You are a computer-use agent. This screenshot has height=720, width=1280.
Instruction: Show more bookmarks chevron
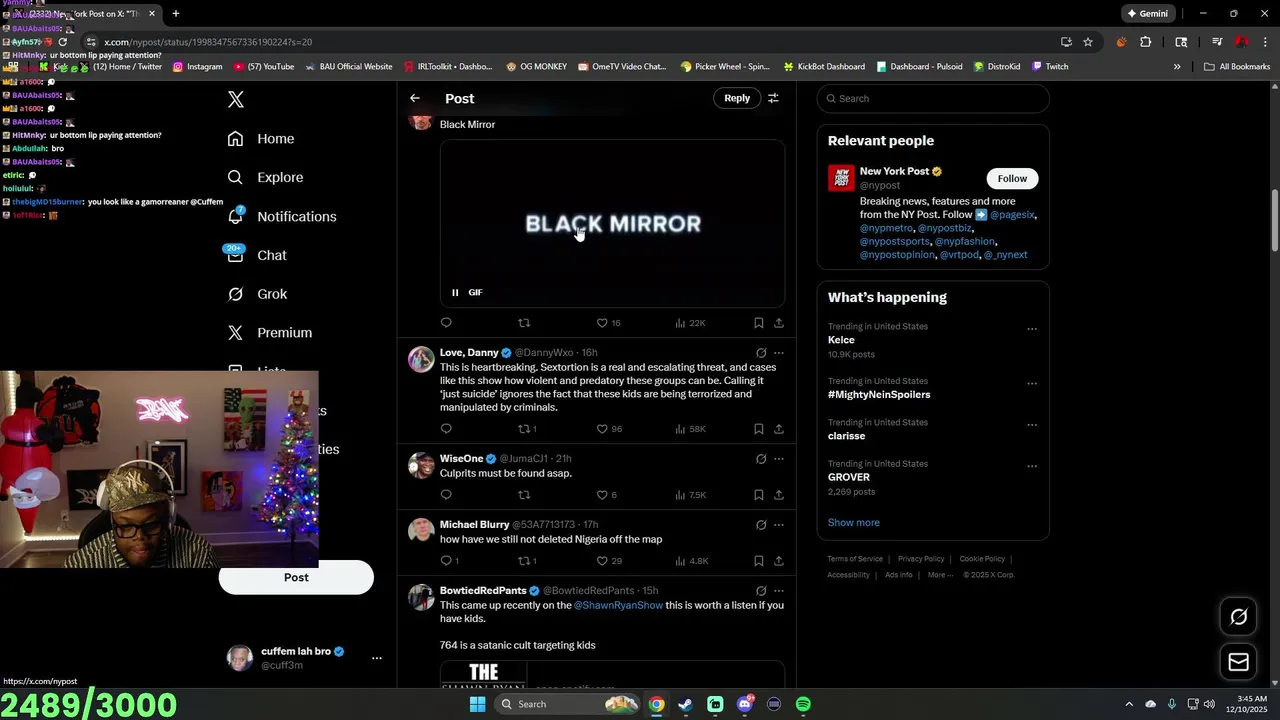pyautogui.click(x=1177, y=67)
